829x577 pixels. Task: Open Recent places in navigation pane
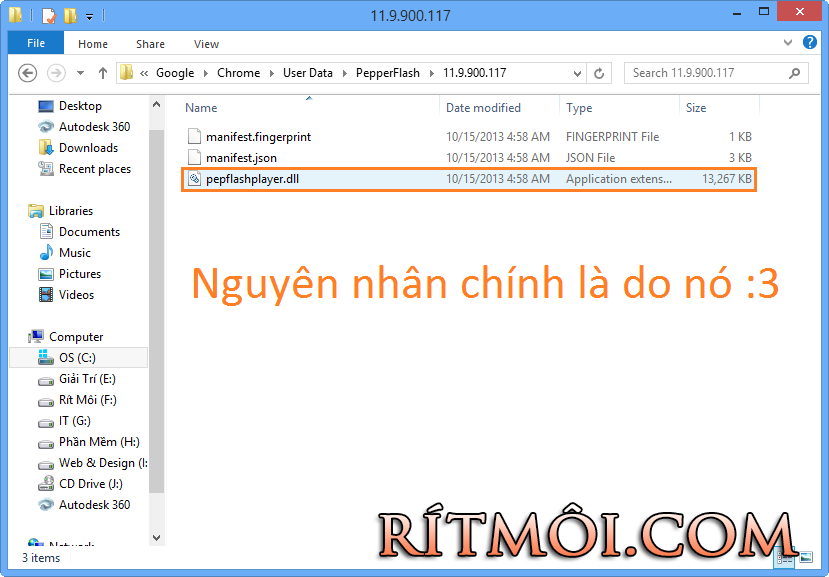95,169
